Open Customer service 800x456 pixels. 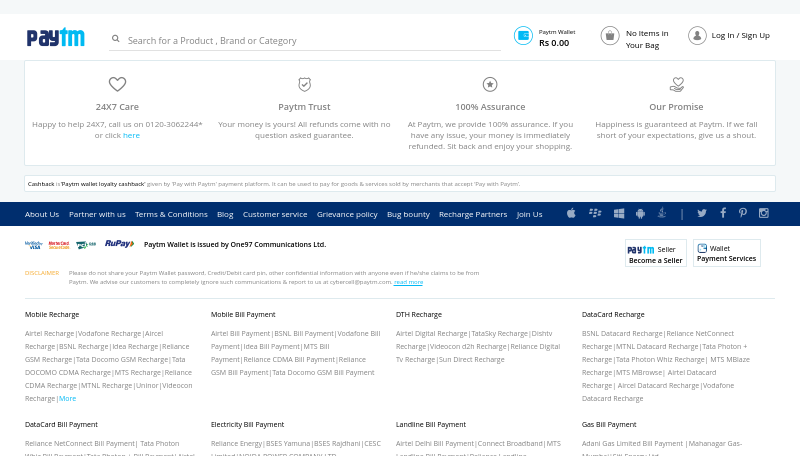point(275,214)
